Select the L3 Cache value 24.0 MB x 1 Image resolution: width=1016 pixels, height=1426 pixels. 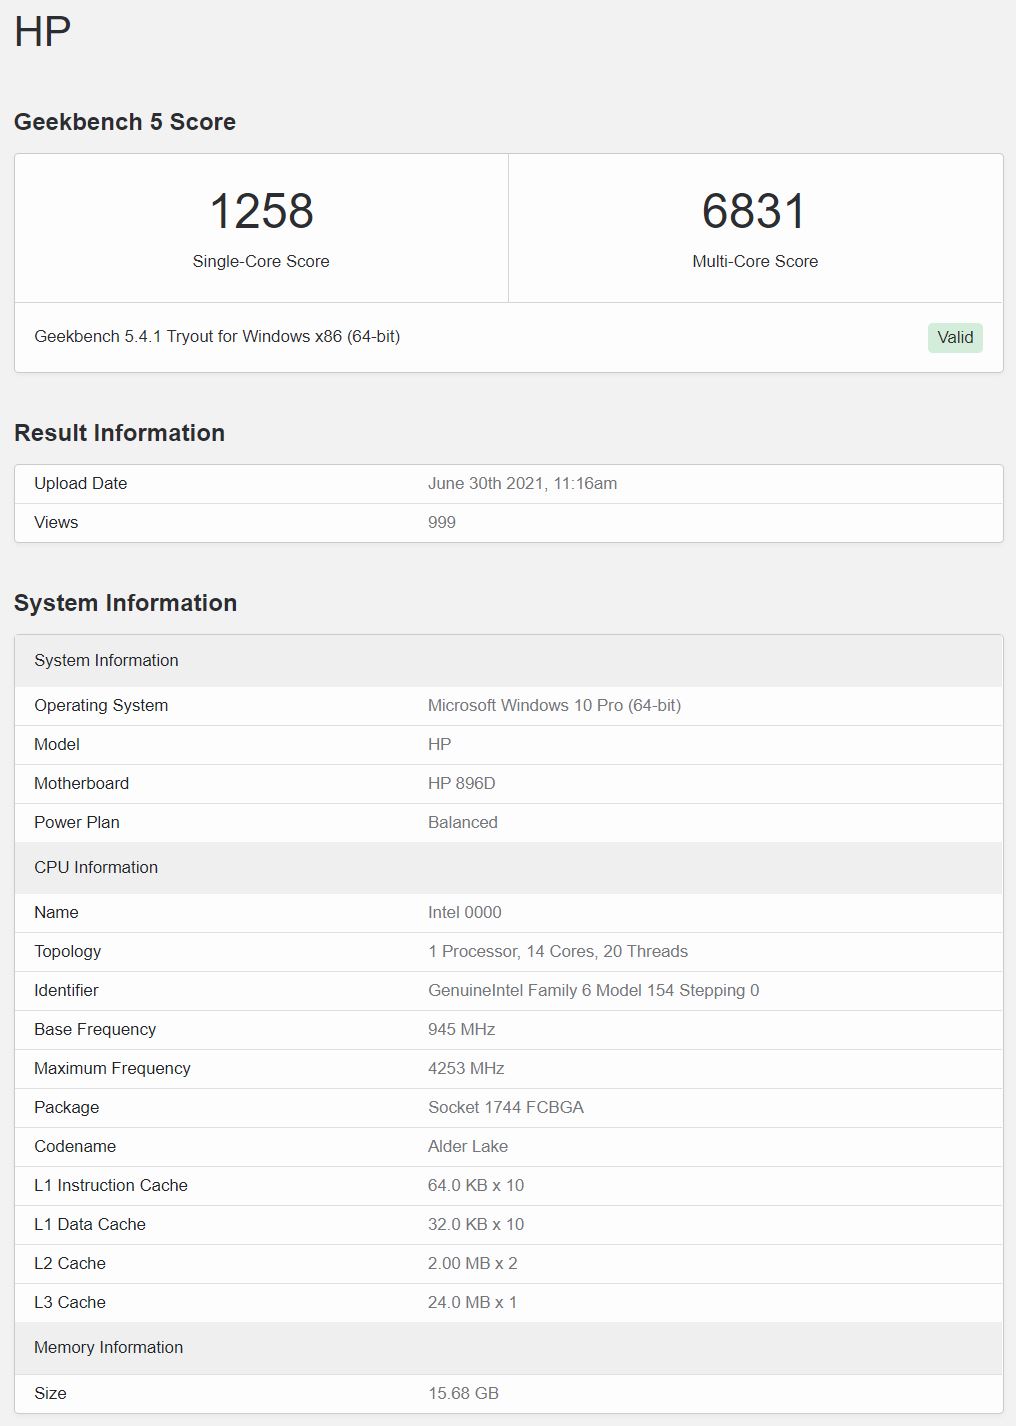472,1302
